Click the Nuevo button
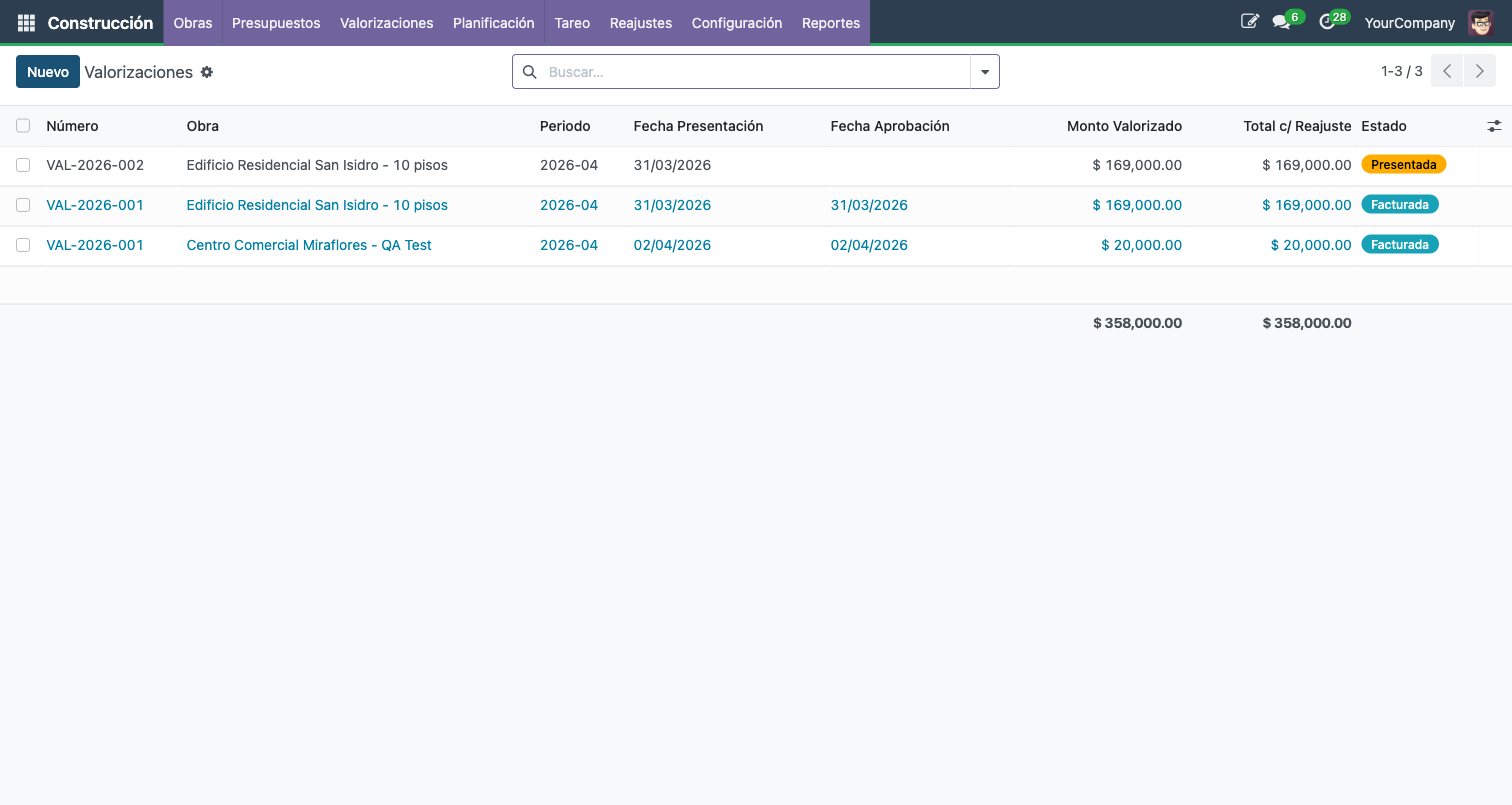1512x805 pixels. pos(48,72)
